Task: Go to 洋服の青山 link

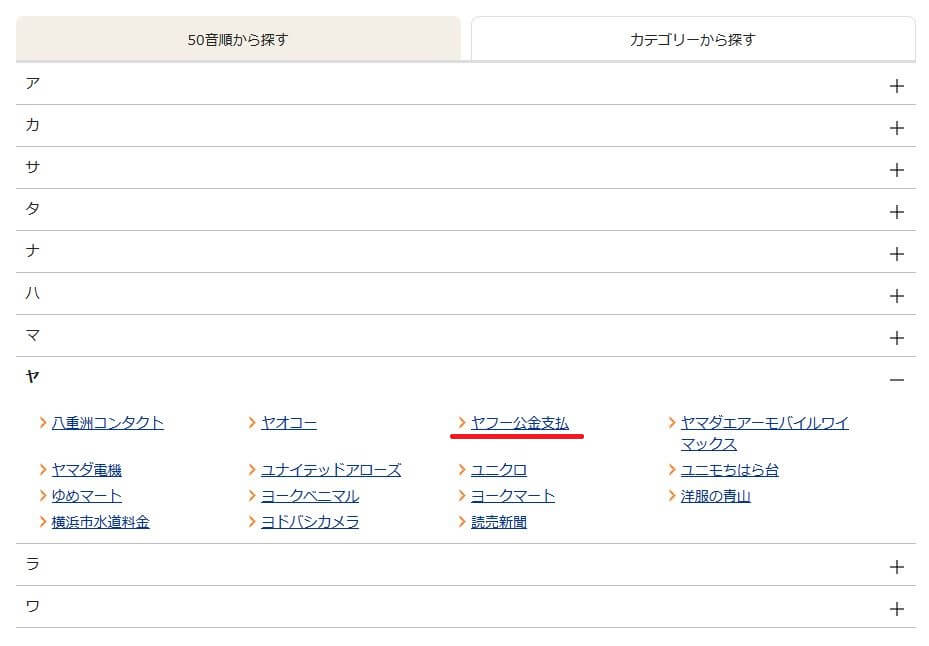Action: point(715,496)
